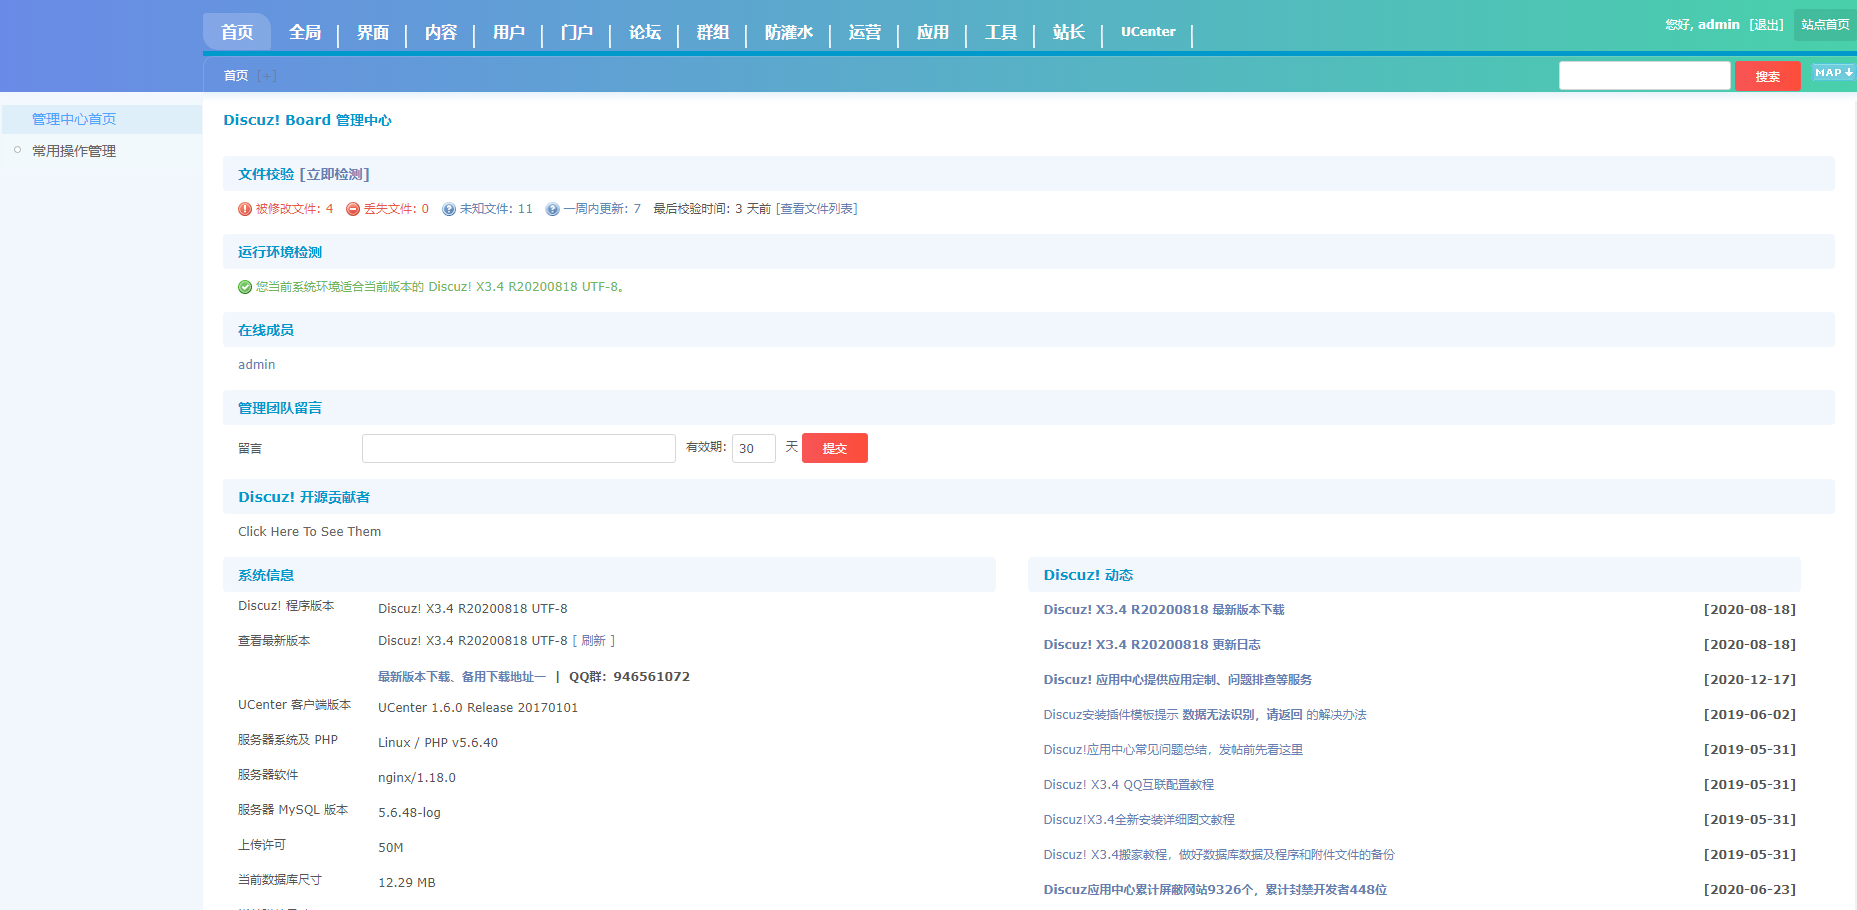Open the 应用 top menu

pos(933,32)
